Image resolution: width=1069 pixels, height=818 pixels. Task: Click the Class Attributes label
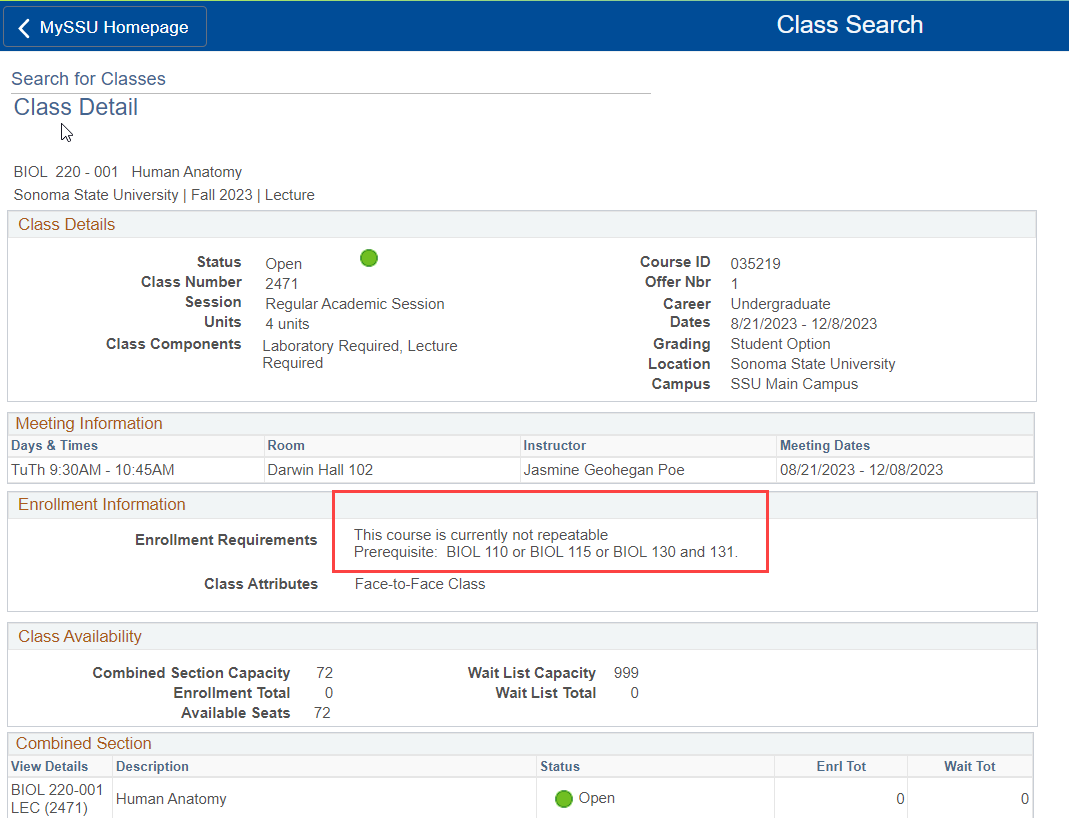[x=261, y=584]
